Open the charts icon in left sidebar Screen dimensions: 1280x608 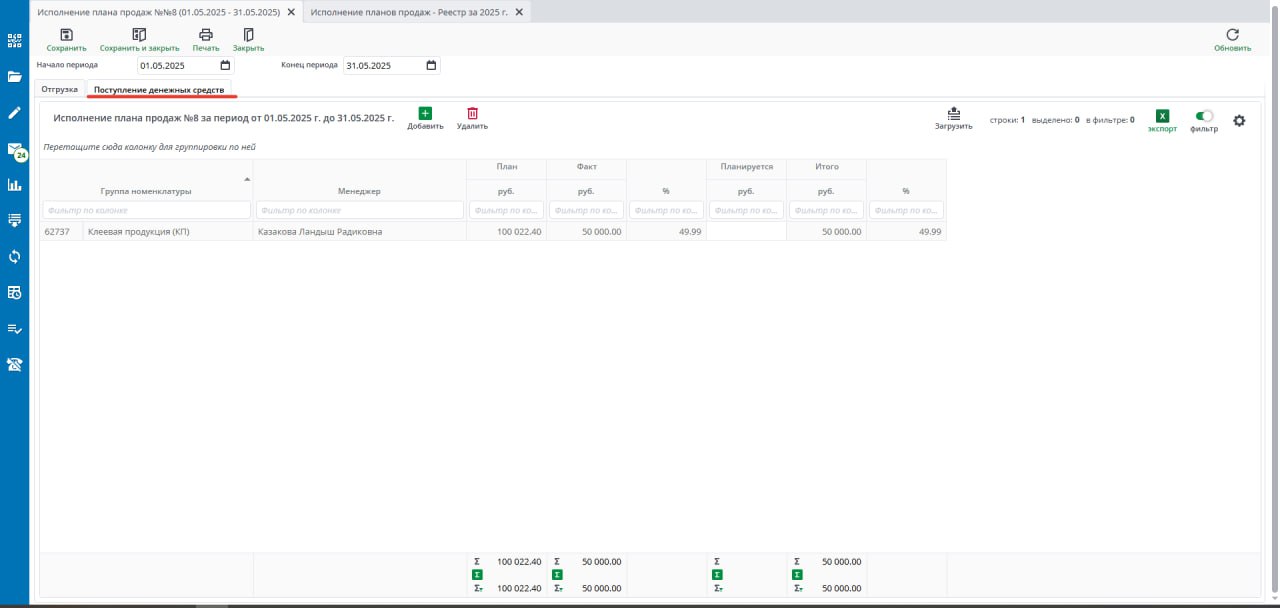pyautogui.click(x=15, y=185)
